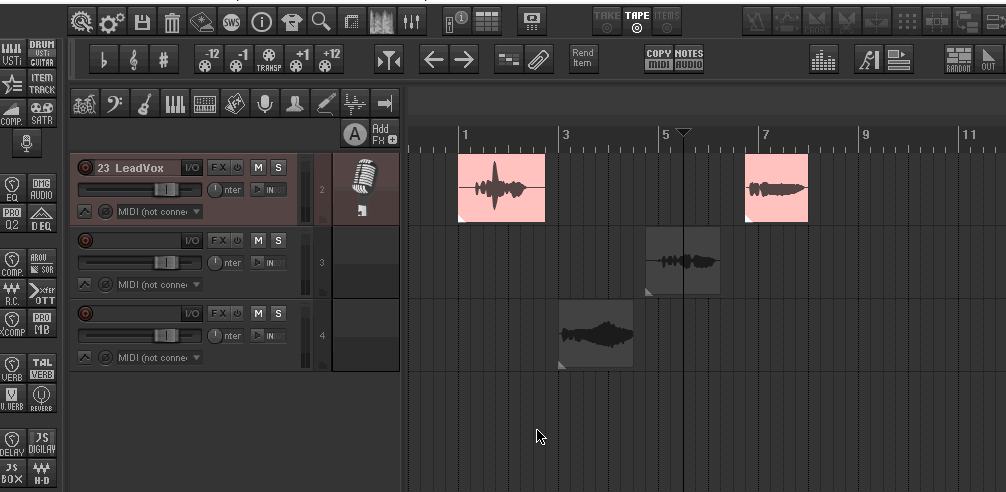The width and height of the screenshot is (1006, 492).
Task: Click the sharp accidental button
Action: coord(164,60)
